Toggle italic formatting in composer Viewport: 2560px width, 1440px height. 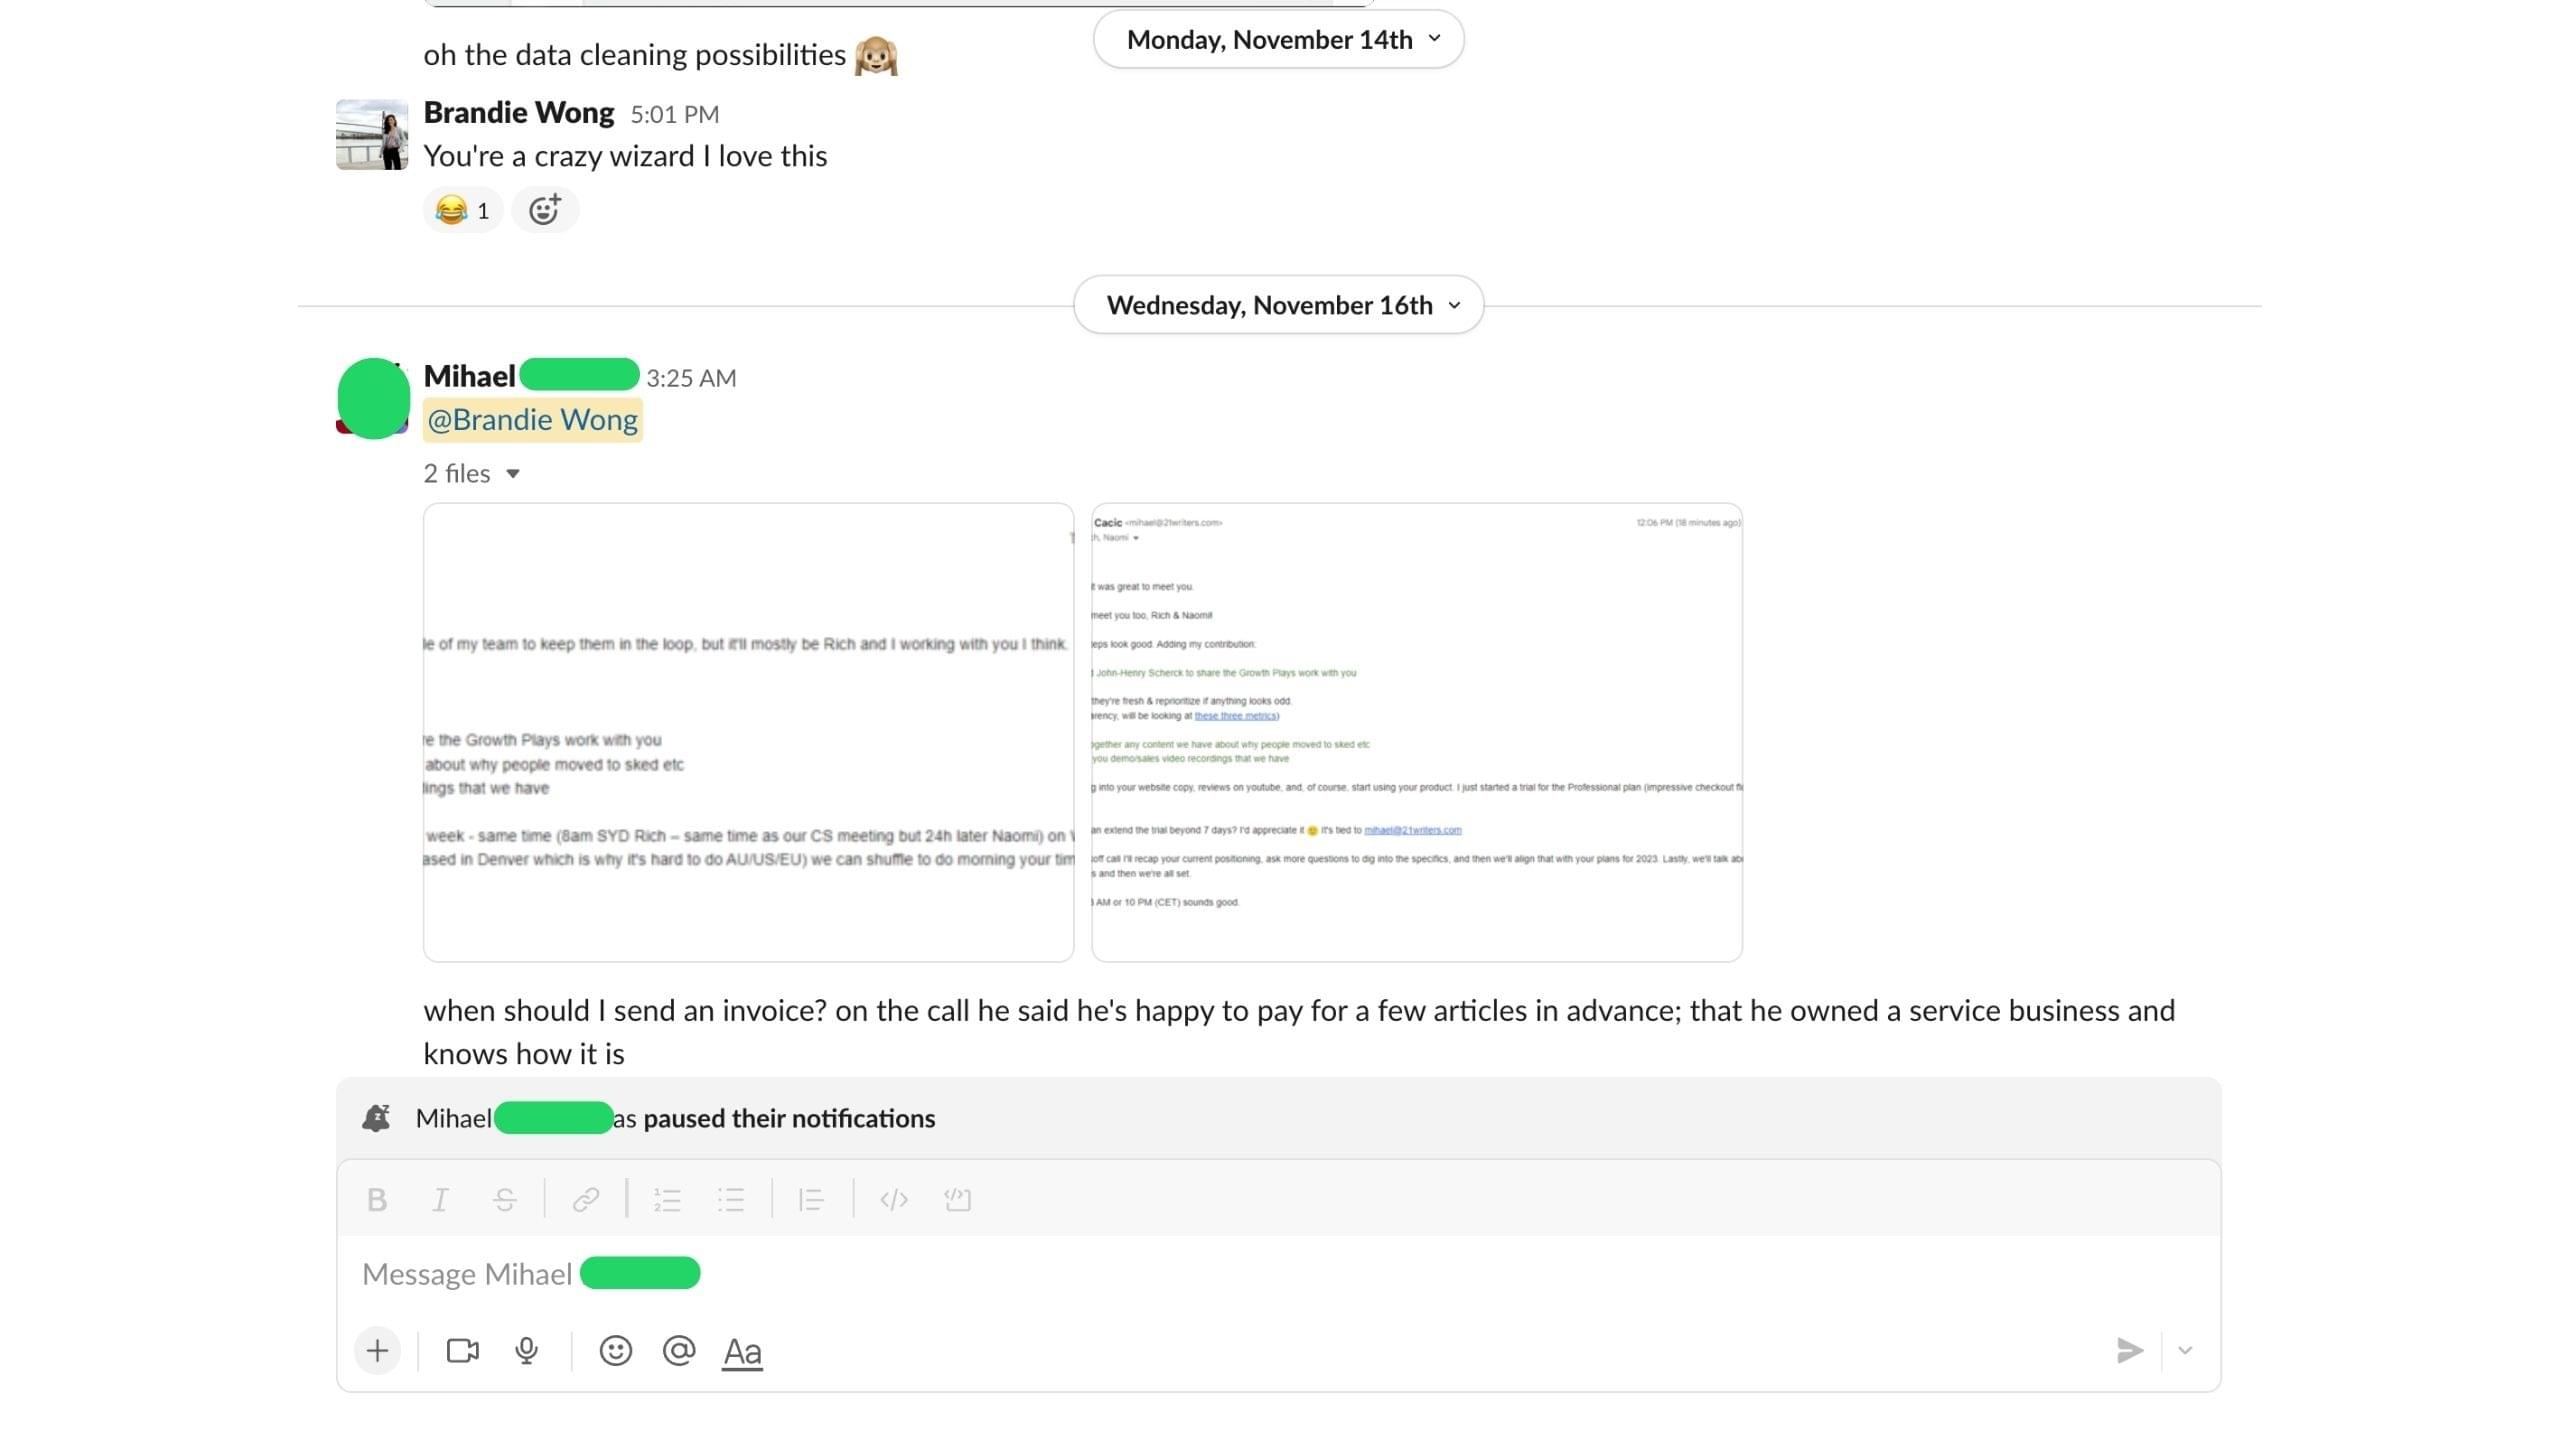(440, 1199)
